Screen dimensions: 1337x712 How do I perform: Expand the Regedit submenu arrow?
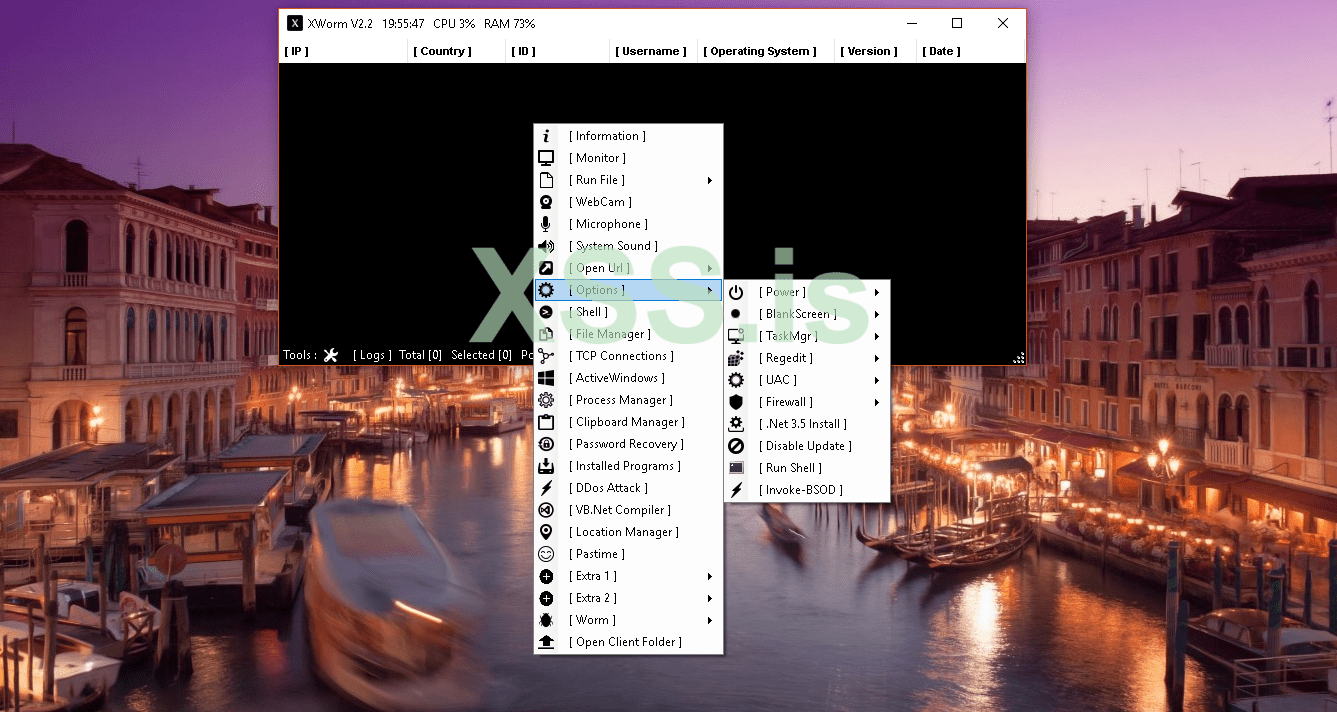coord(877,358)
